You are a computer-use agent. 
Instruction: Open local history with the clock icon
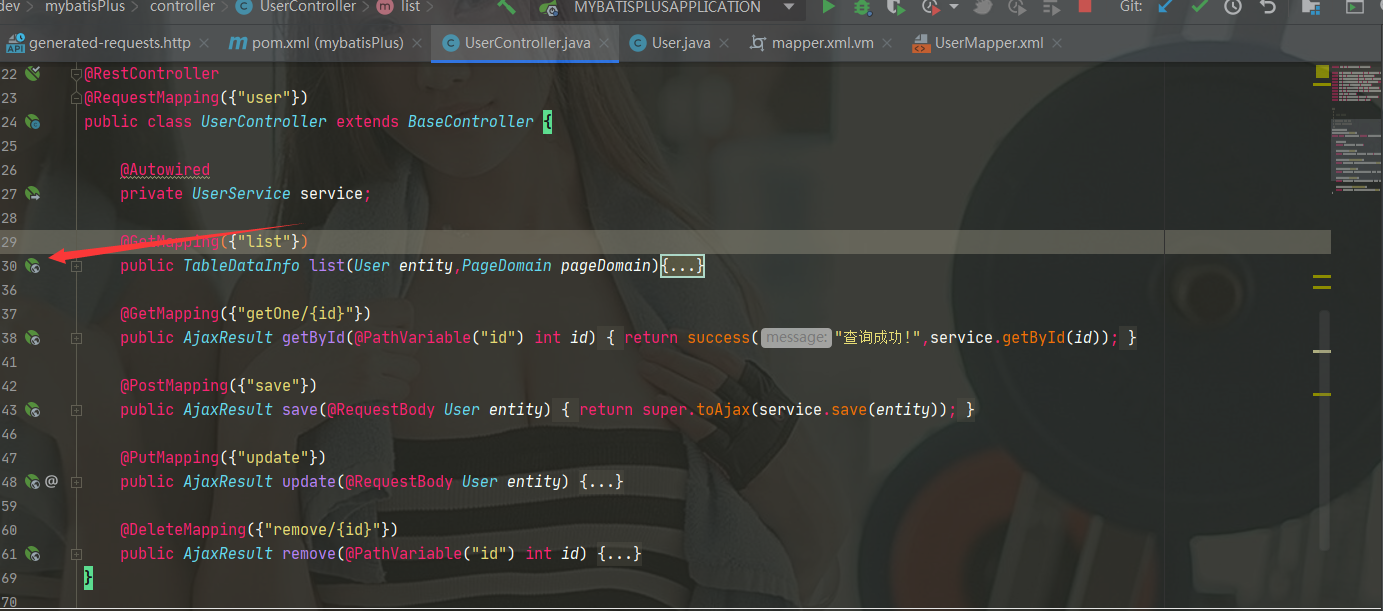pos(1232,9)
